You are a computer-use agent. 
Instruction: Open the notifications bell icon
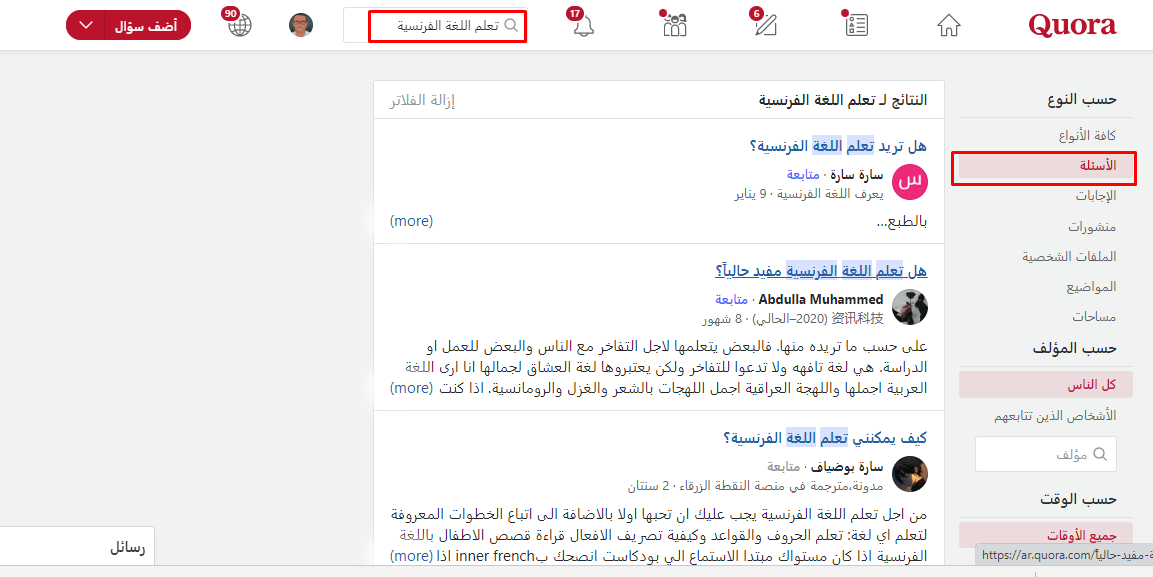click(x=584, y=26)
